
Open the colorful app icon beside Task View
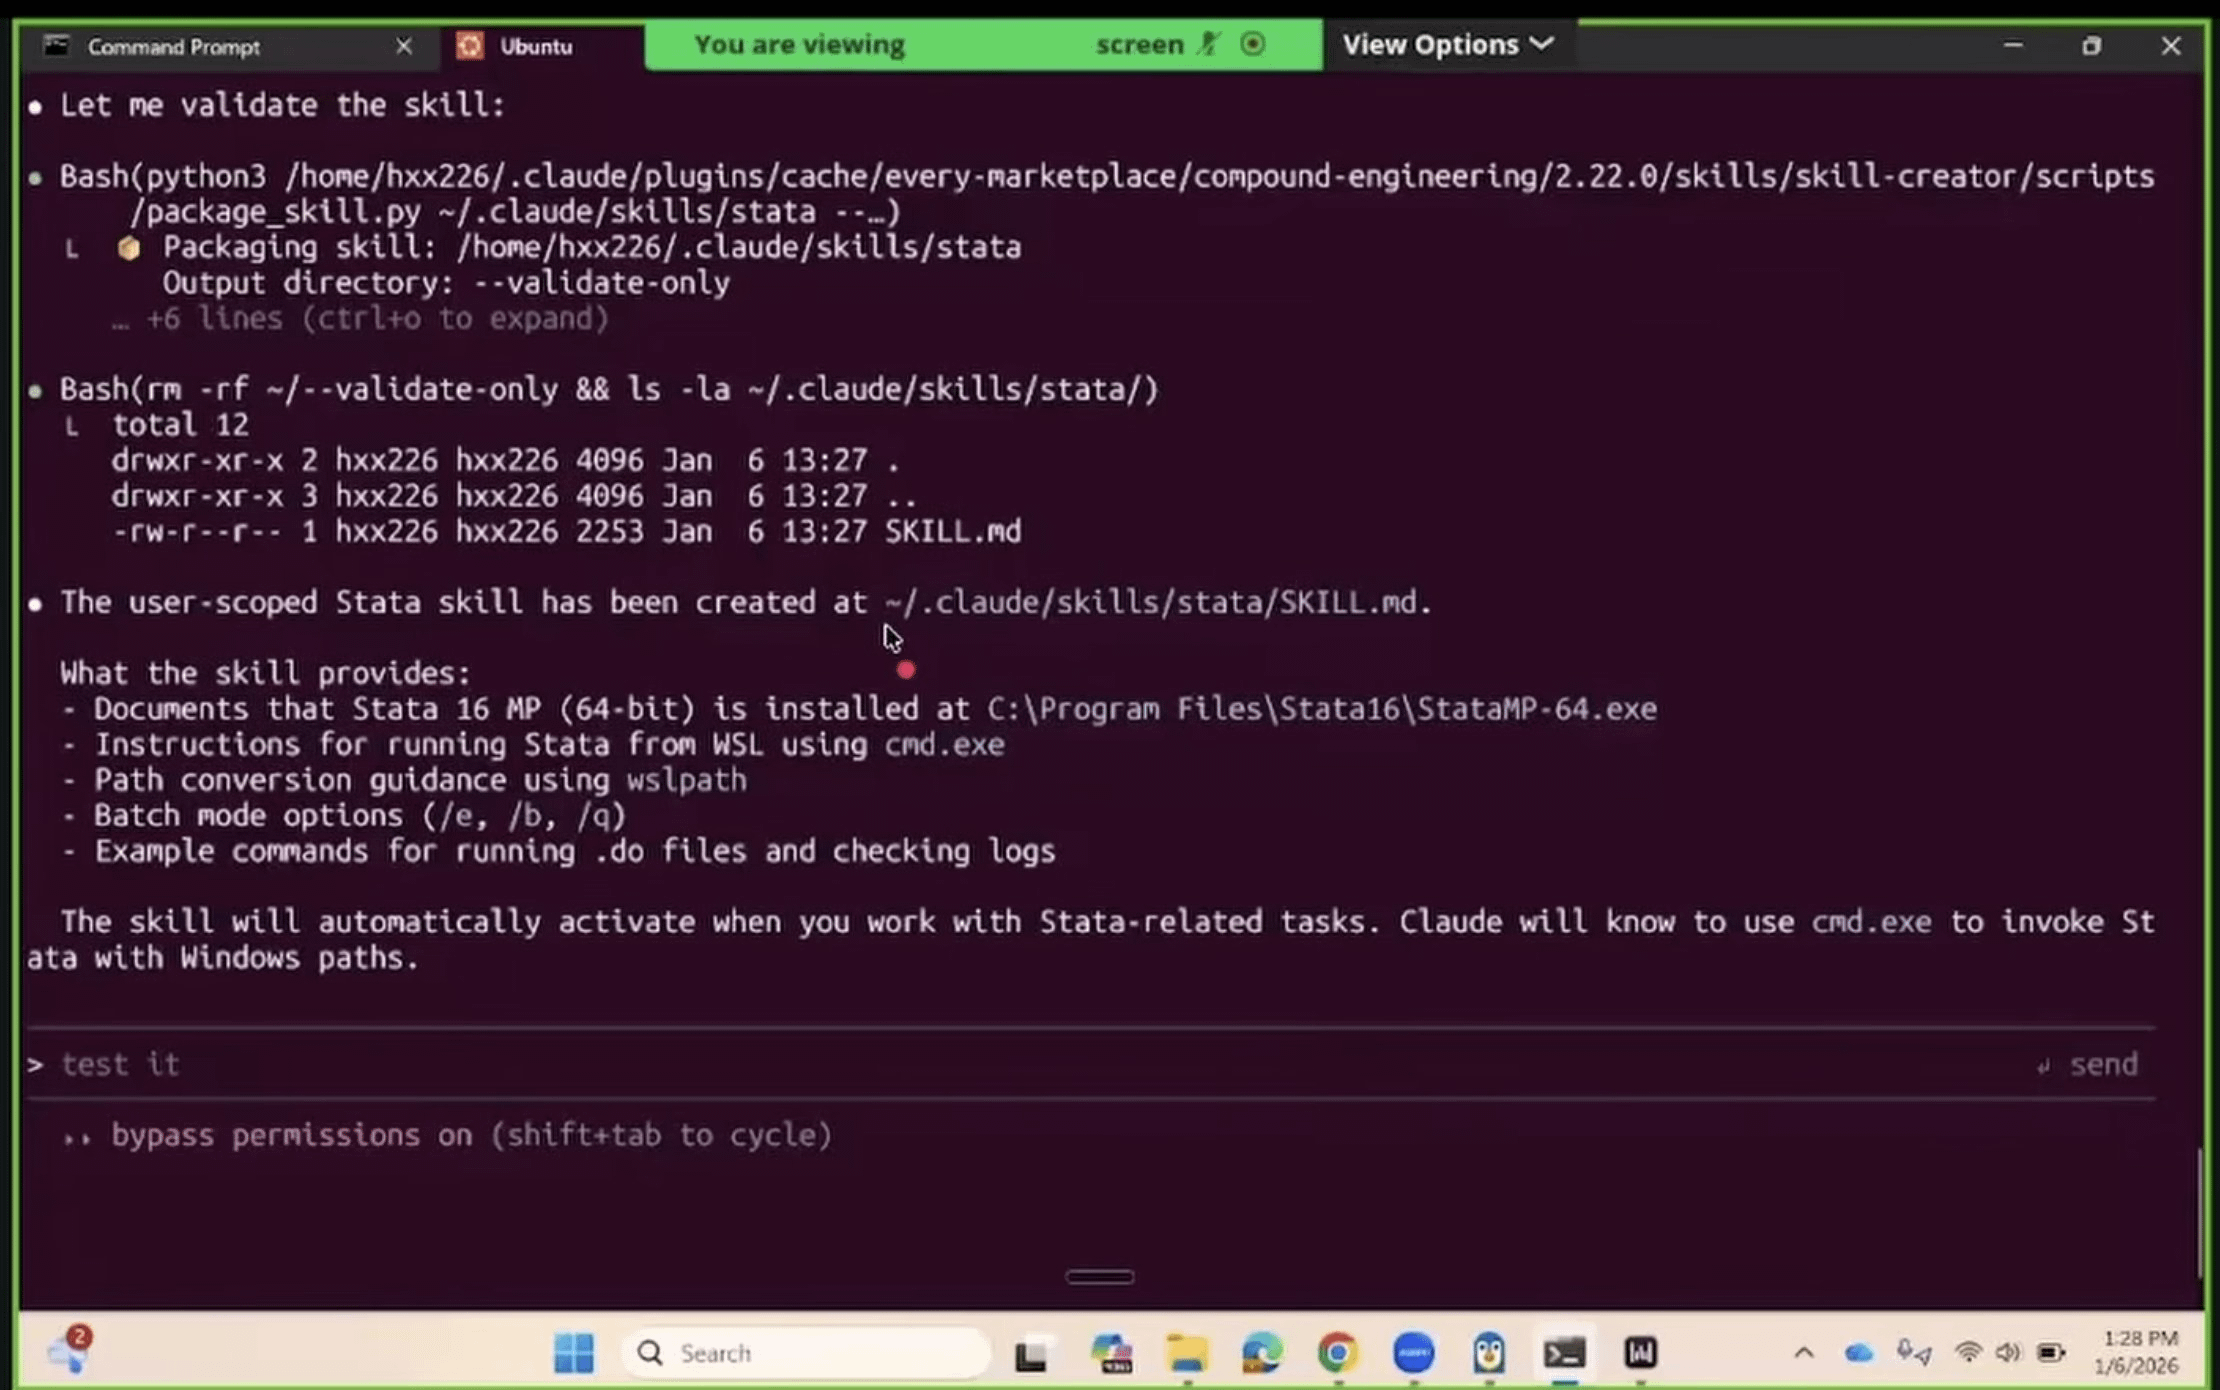tap(1111, 1354)
